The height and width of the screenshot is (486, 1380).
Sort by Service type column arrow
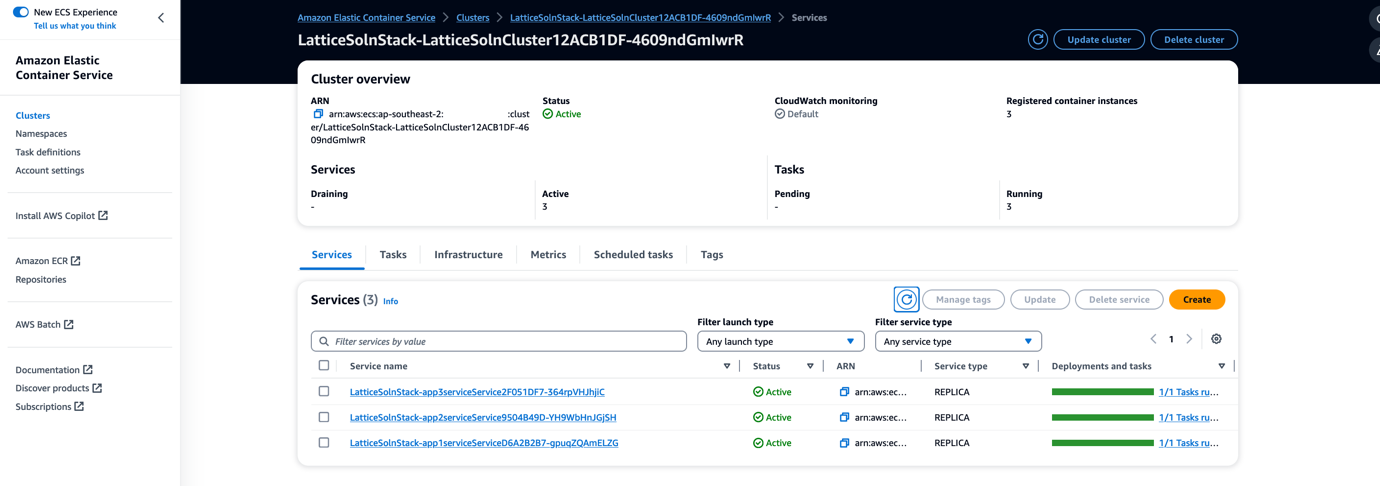(1026, 367)
